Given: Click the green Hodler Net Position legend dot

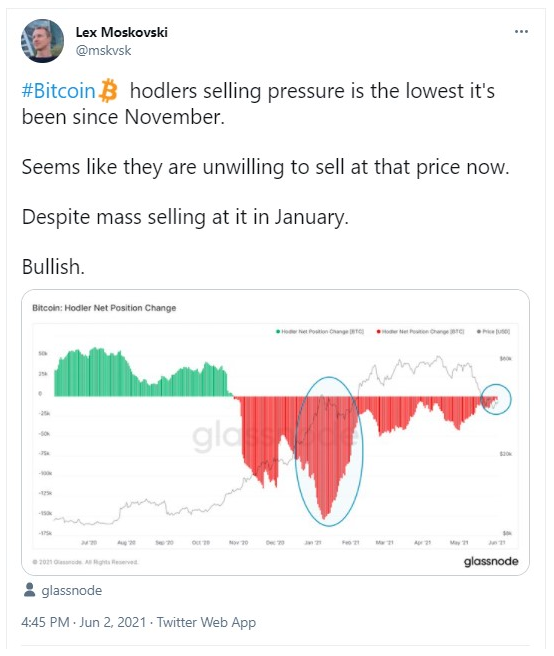Looking at the screenshot, I should pos(278,332).
